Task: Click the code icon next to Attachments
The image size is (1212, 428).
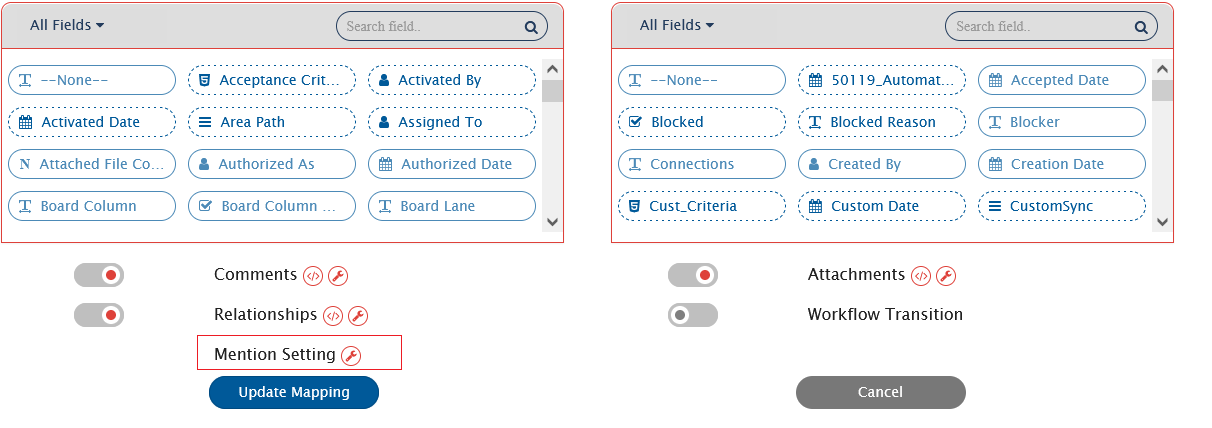Action: [921, 276]
